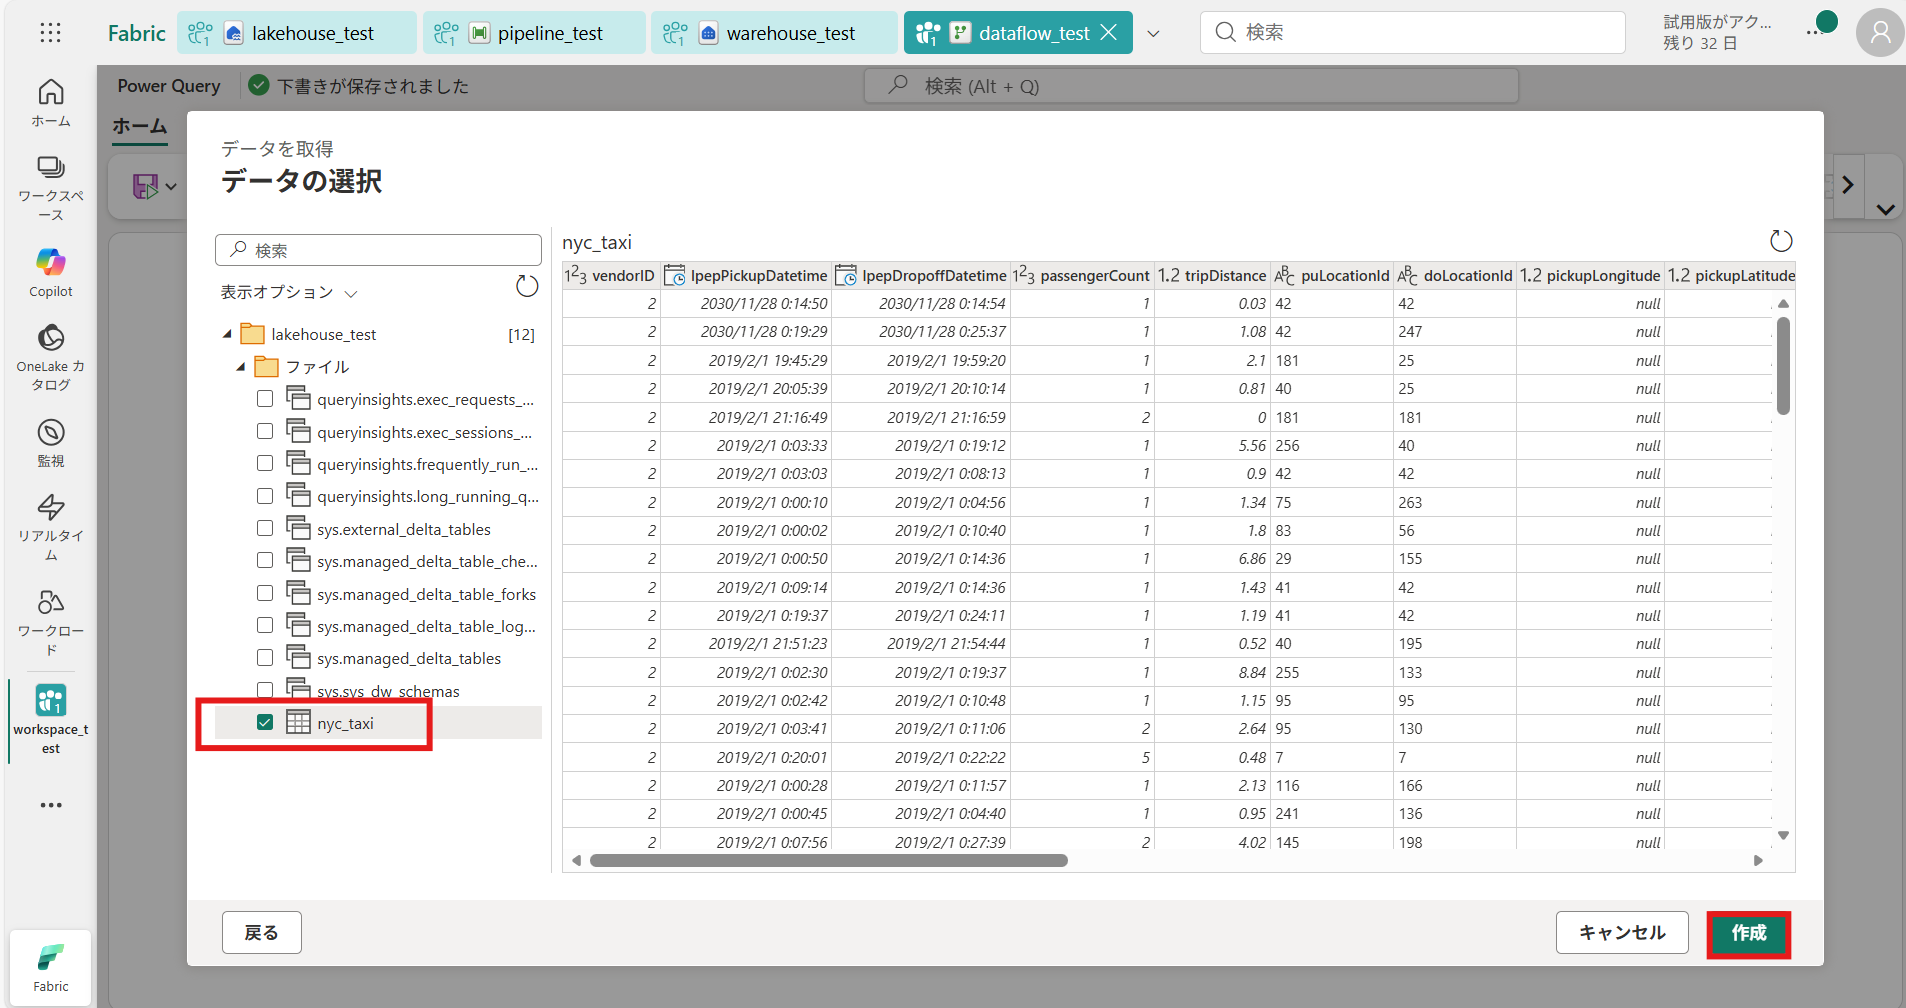
Task: Refresh the nyc_taxi preview table
Action: click(1781, 241)
